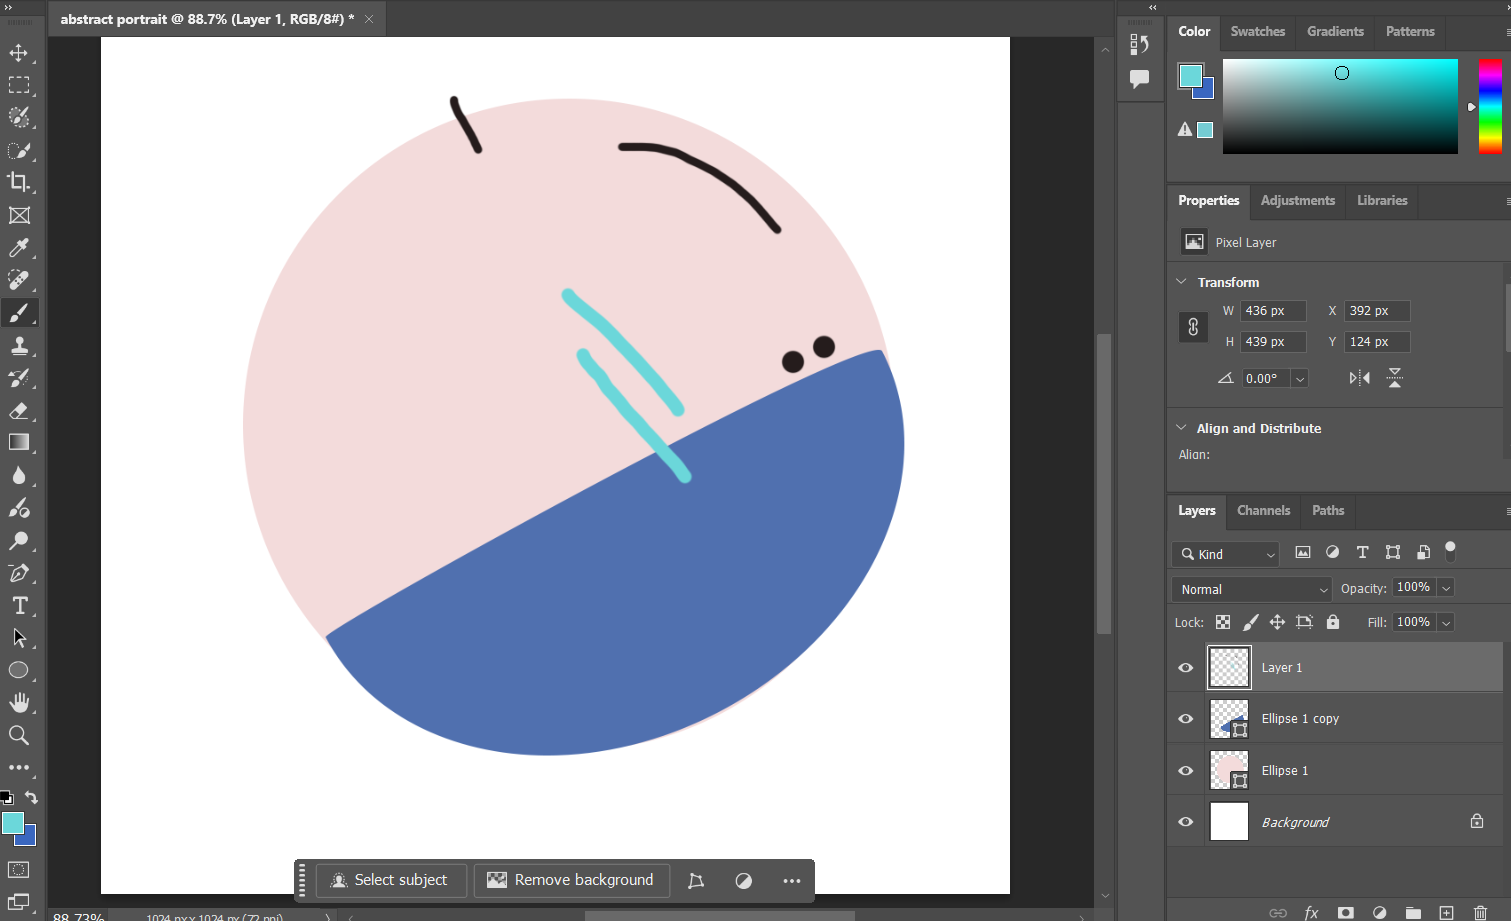Delete layer using the trash icon
The height and width of the screenshot is (921, 1511).
(1480, 912)
